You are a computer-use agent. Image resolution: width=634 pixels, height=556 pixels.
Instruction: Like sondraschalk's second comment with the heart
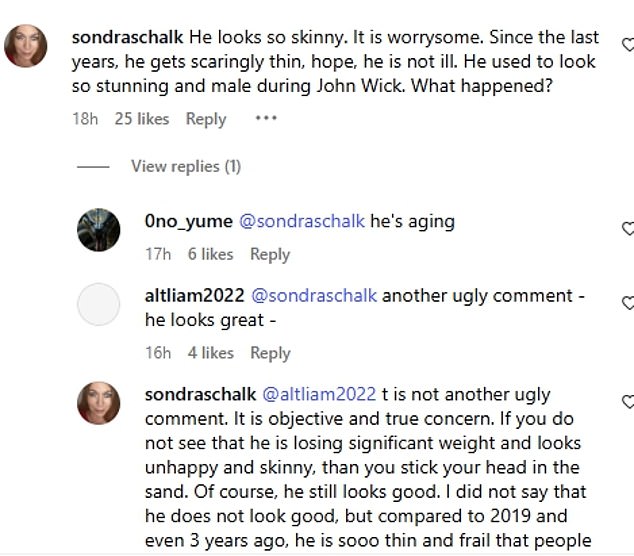pos(627,402)
